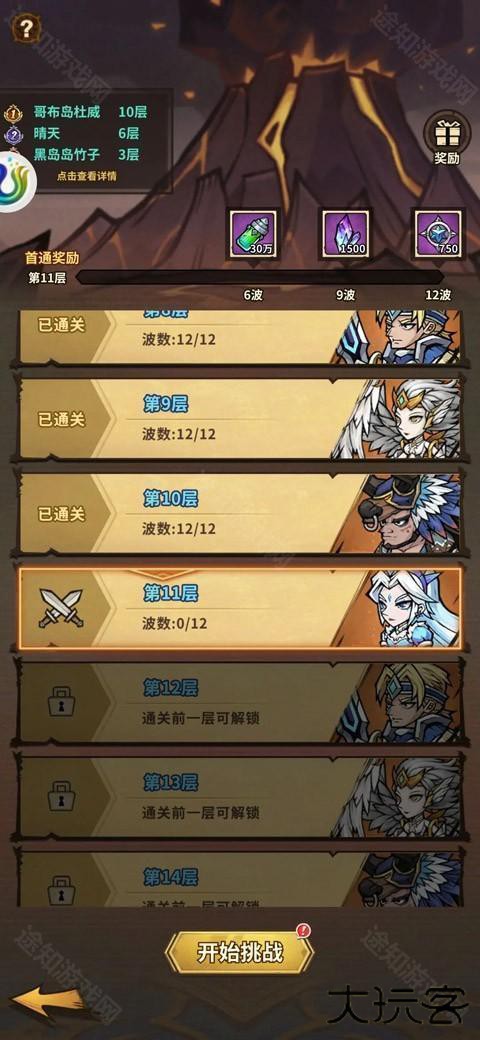Viewport: 480px width, 1040px height.
Task: Open the question mark help icon
Action: (x=25, y=28)
